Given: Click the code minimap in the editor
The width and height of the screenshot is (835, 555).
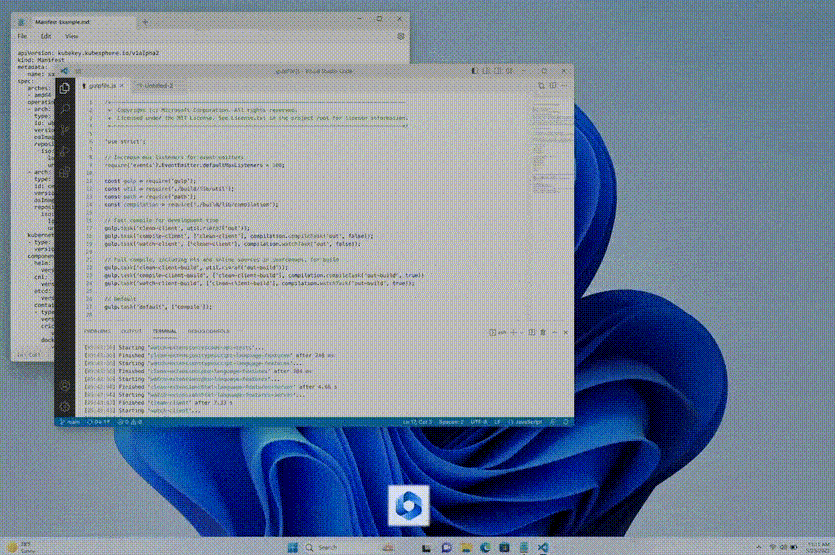Looking at the screenshot, I should [552, 149].
